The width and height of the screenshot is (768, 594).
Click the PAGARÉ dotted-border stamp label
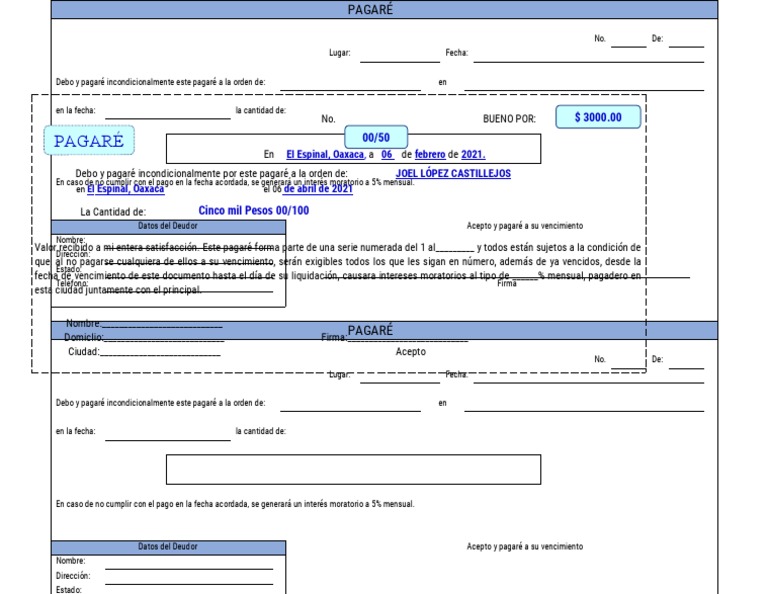(89, 141)
